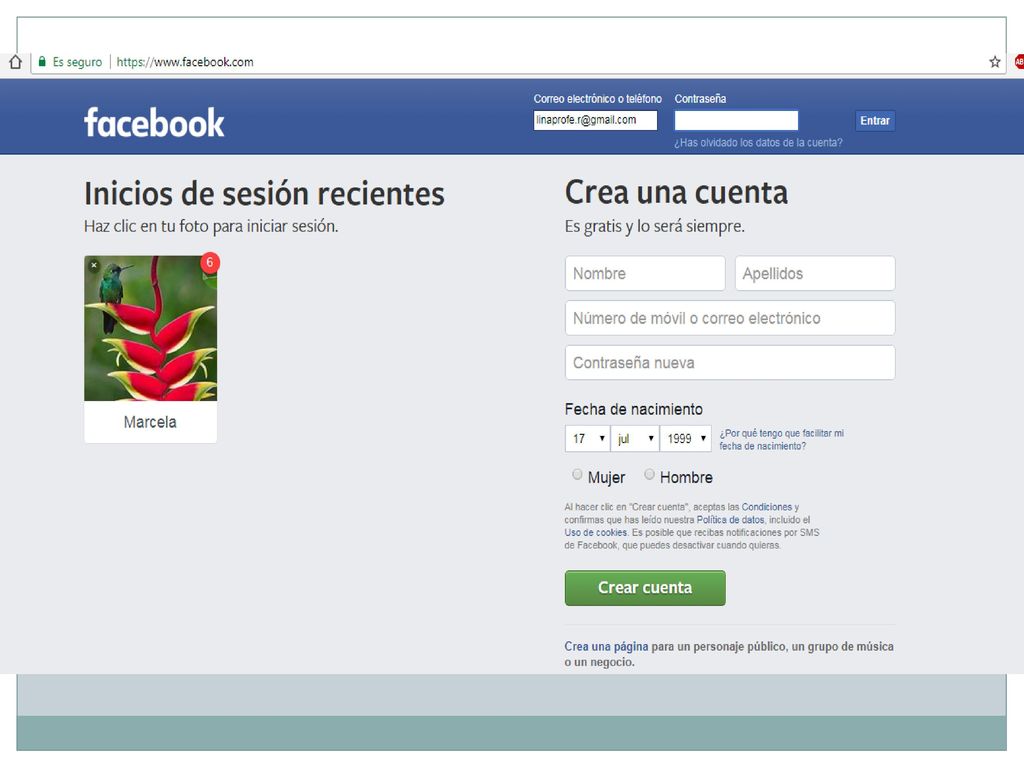Follow the Crea una página link
Image resolution: width=1024 pixels, height=768 pixels.
pyautogui.click(x=606, y=647)
